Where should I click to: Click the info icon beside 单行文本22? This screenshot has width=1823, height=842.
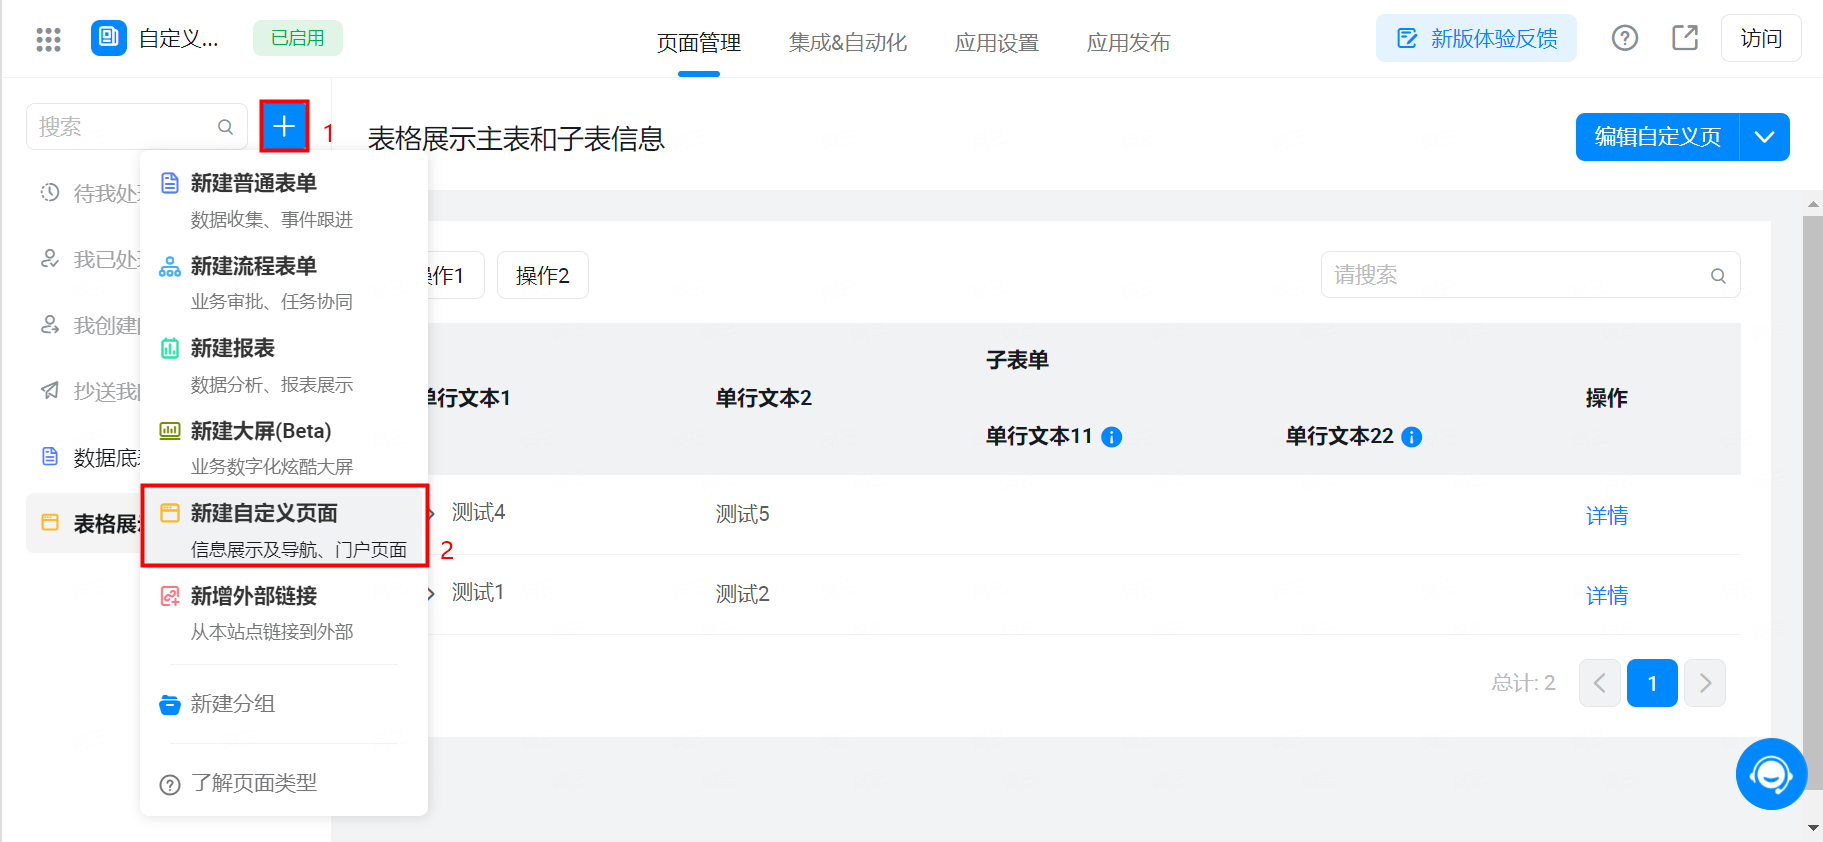coord(1411,437)
